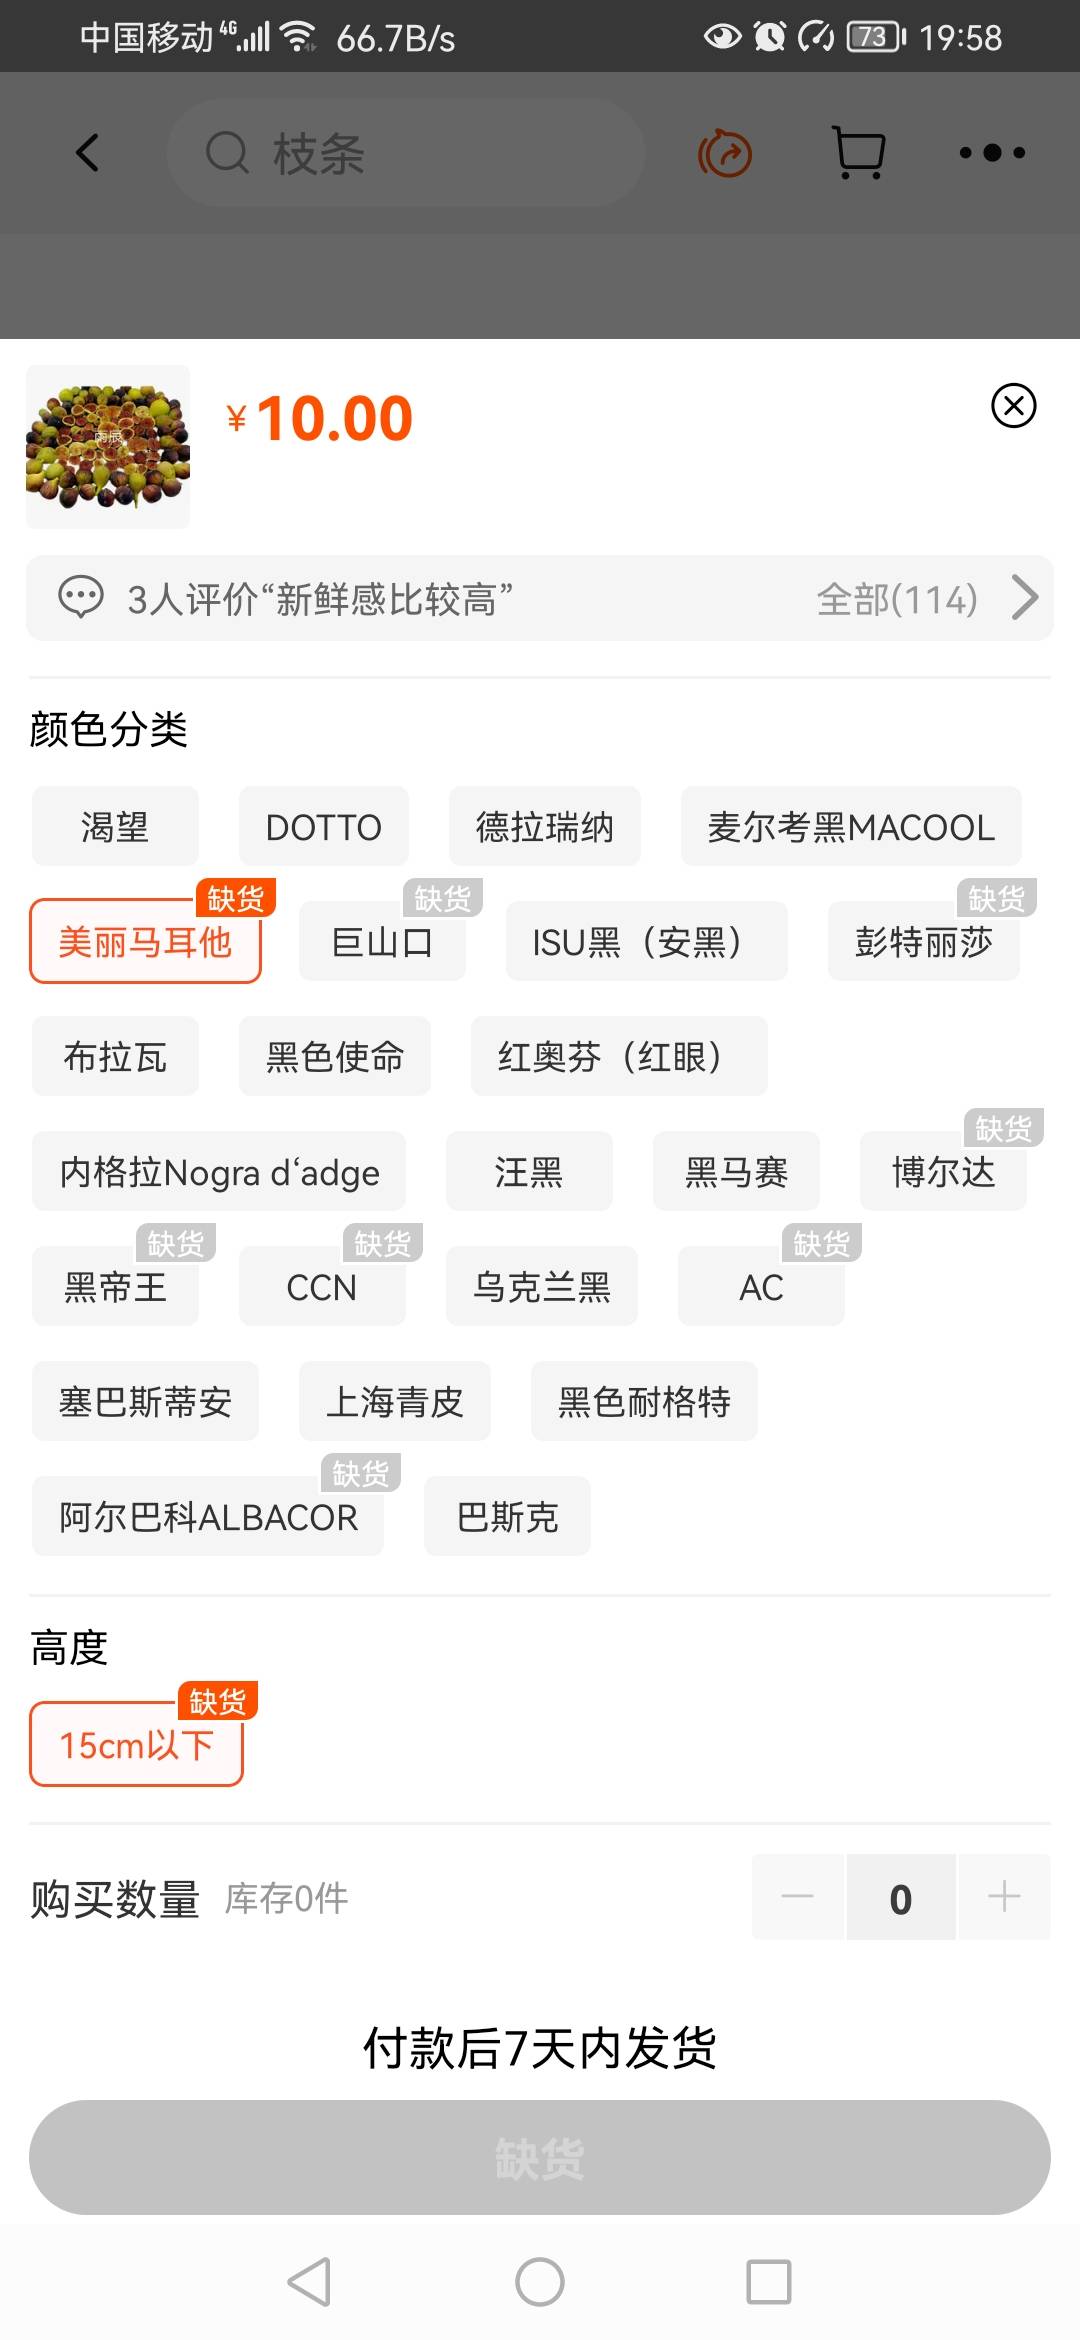The width and height of the screenshot is (1080, 2340).
Task: Open the three-dot more menu
Action: pyautogui.click(x=992, y=153)
